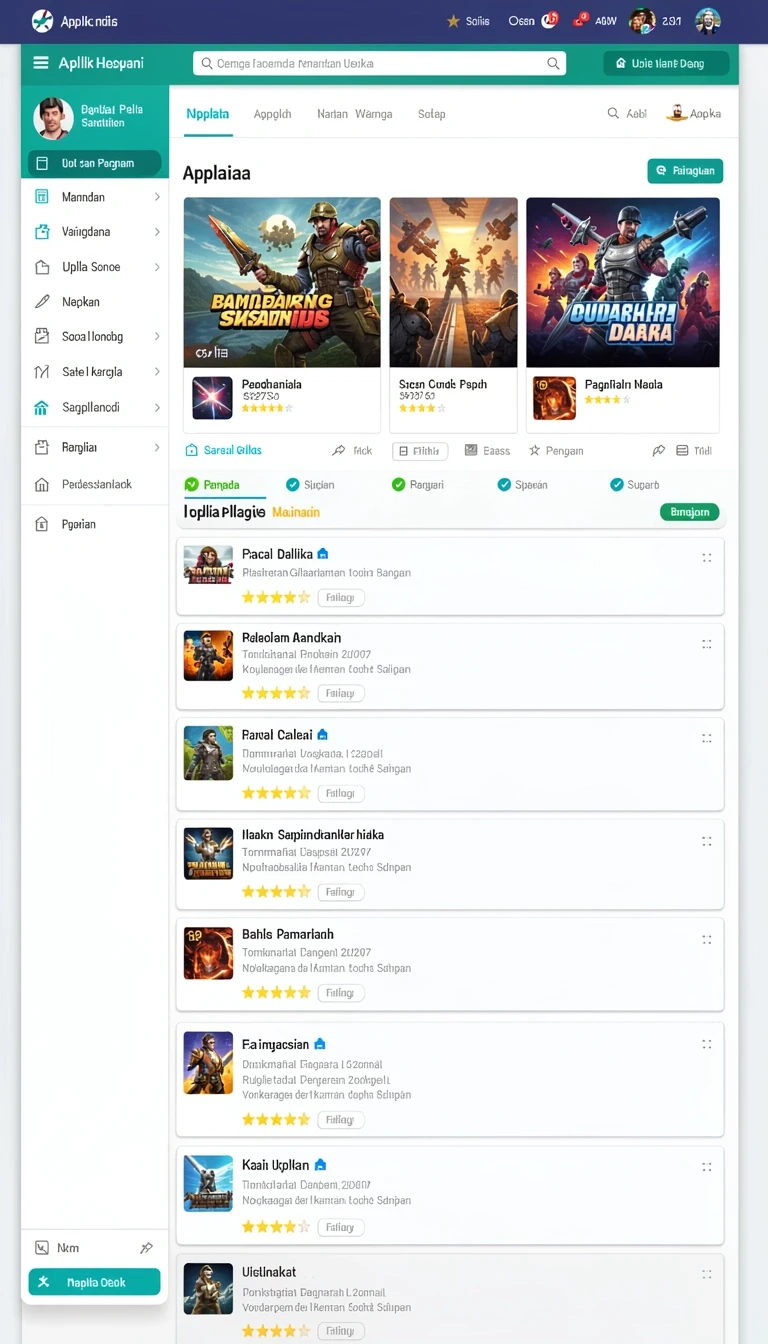Open the Bamndairng Sksadnius game banner
This screenshot has width=768, height=1344.
[x=282, y=282]
